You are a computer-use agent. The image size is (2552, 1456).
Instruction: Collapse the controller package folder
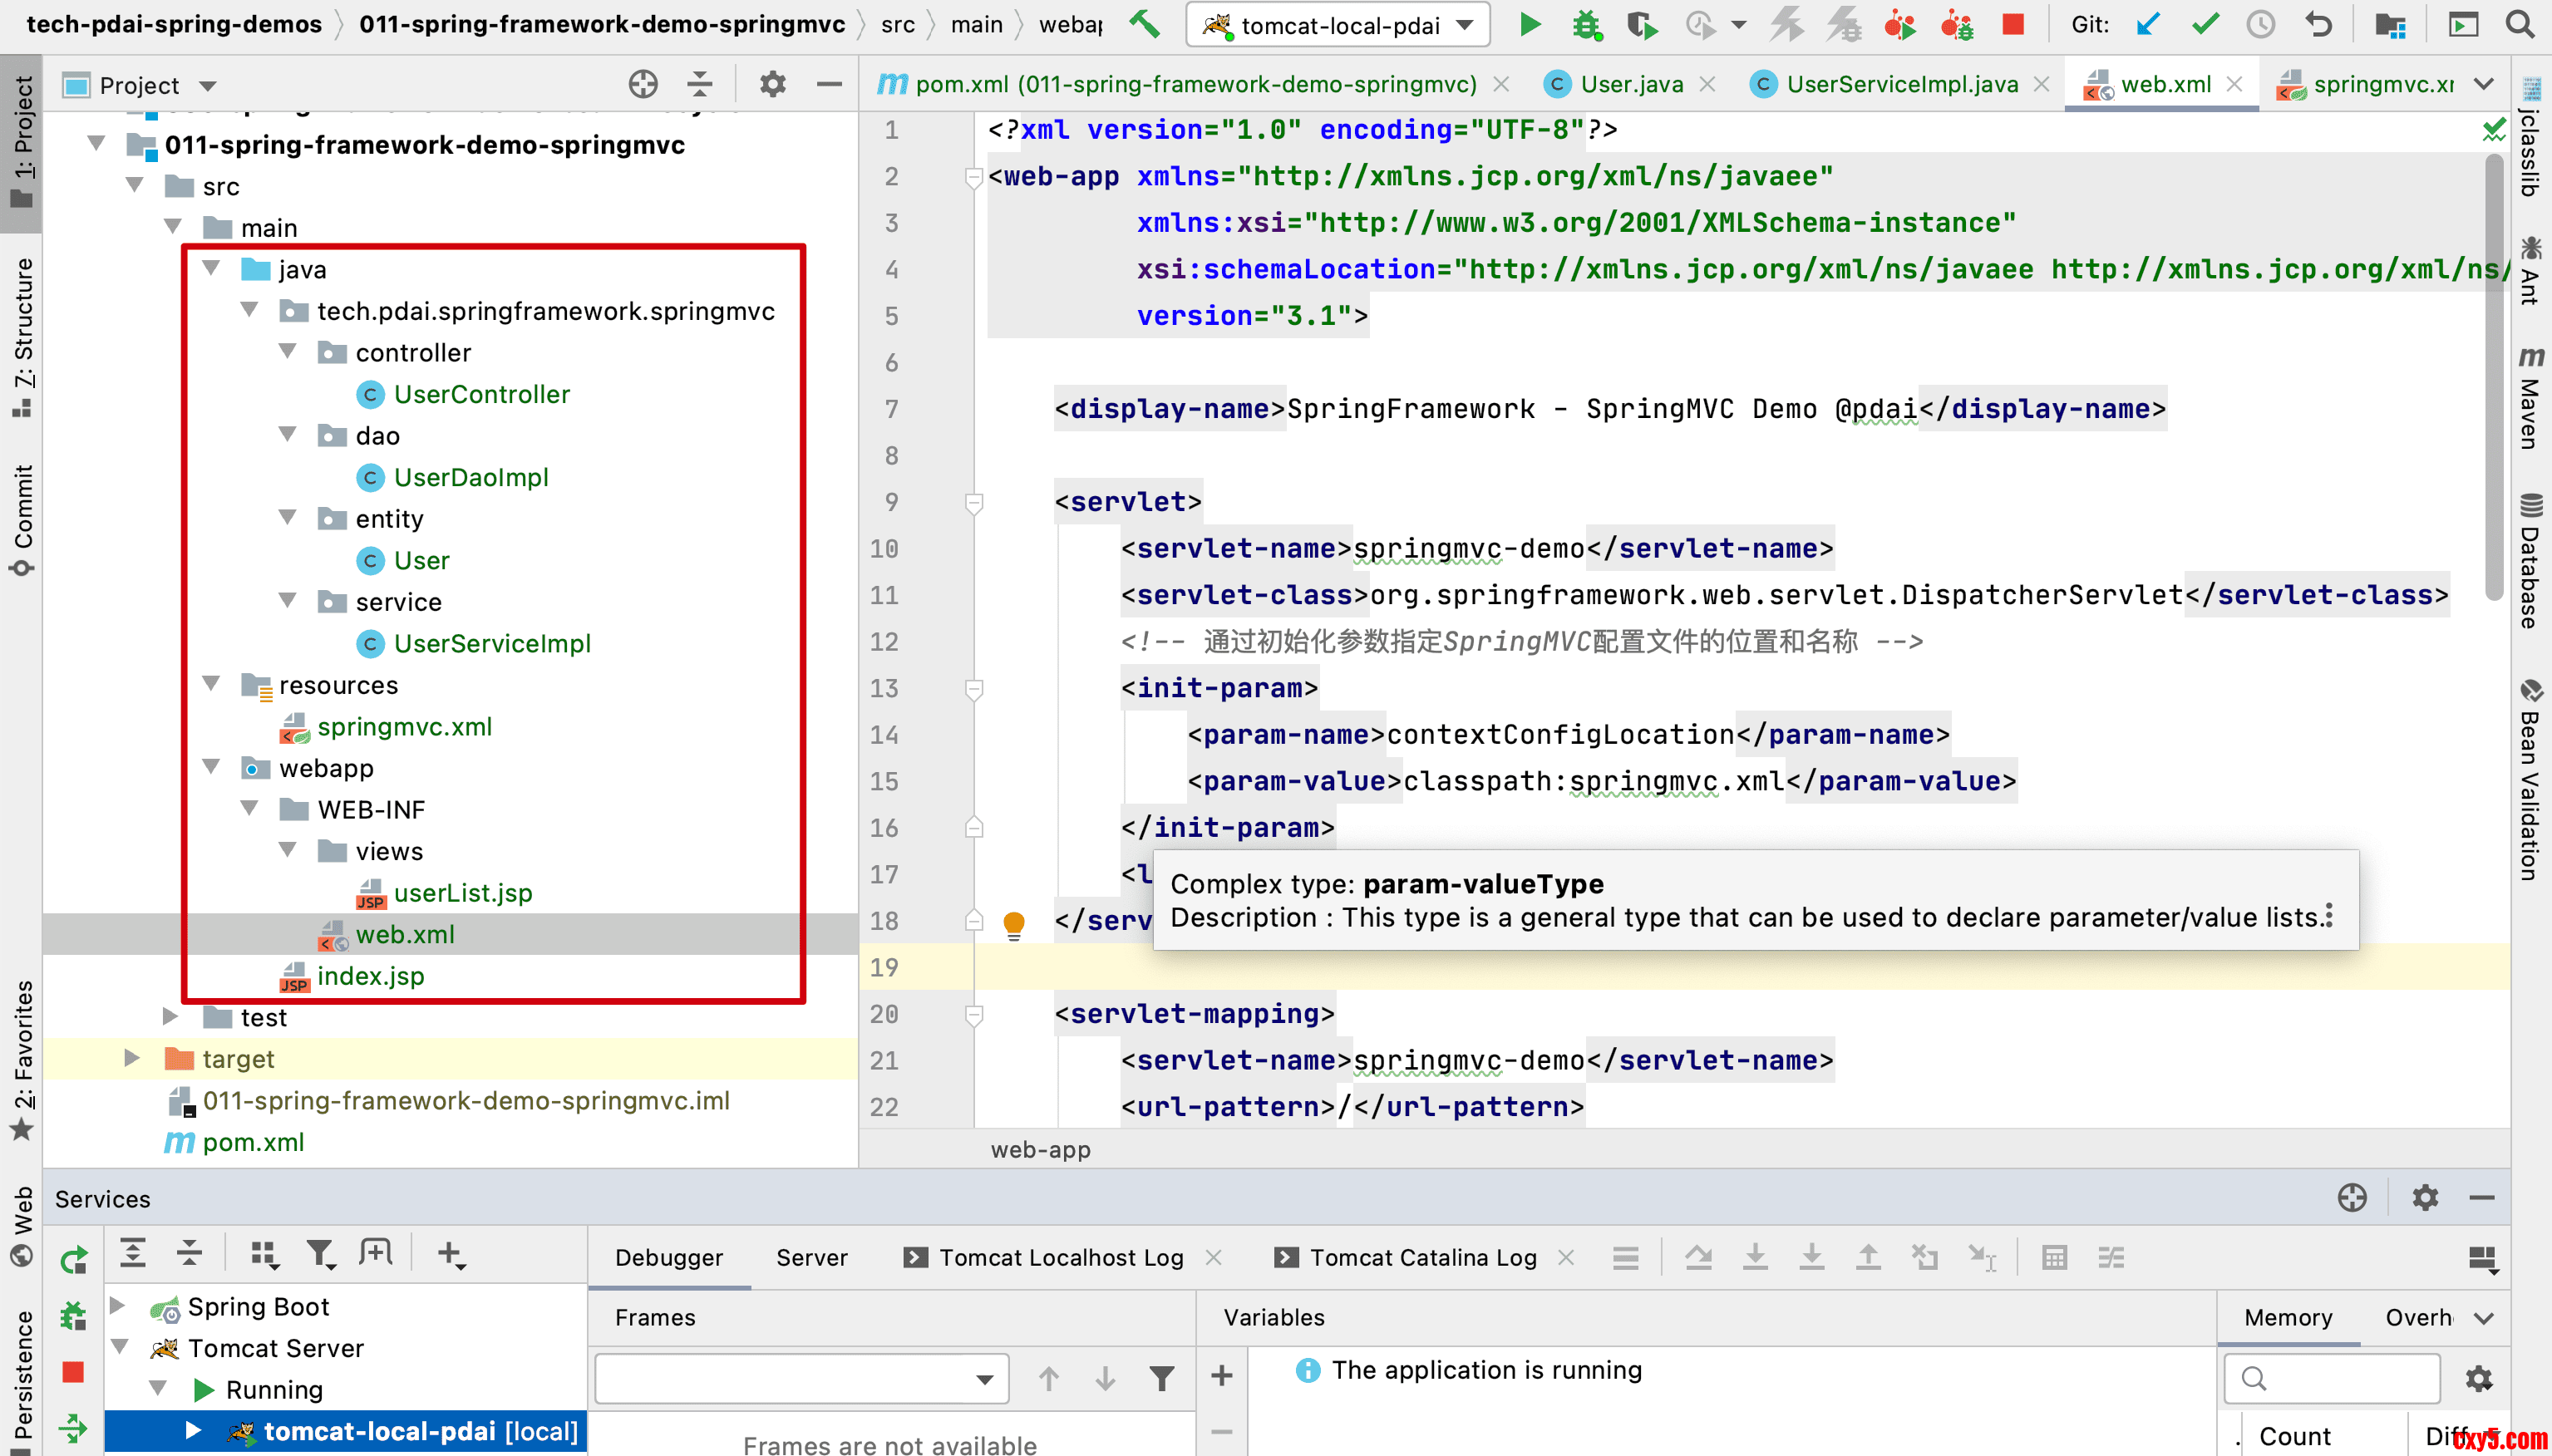(x=288, y=352)
